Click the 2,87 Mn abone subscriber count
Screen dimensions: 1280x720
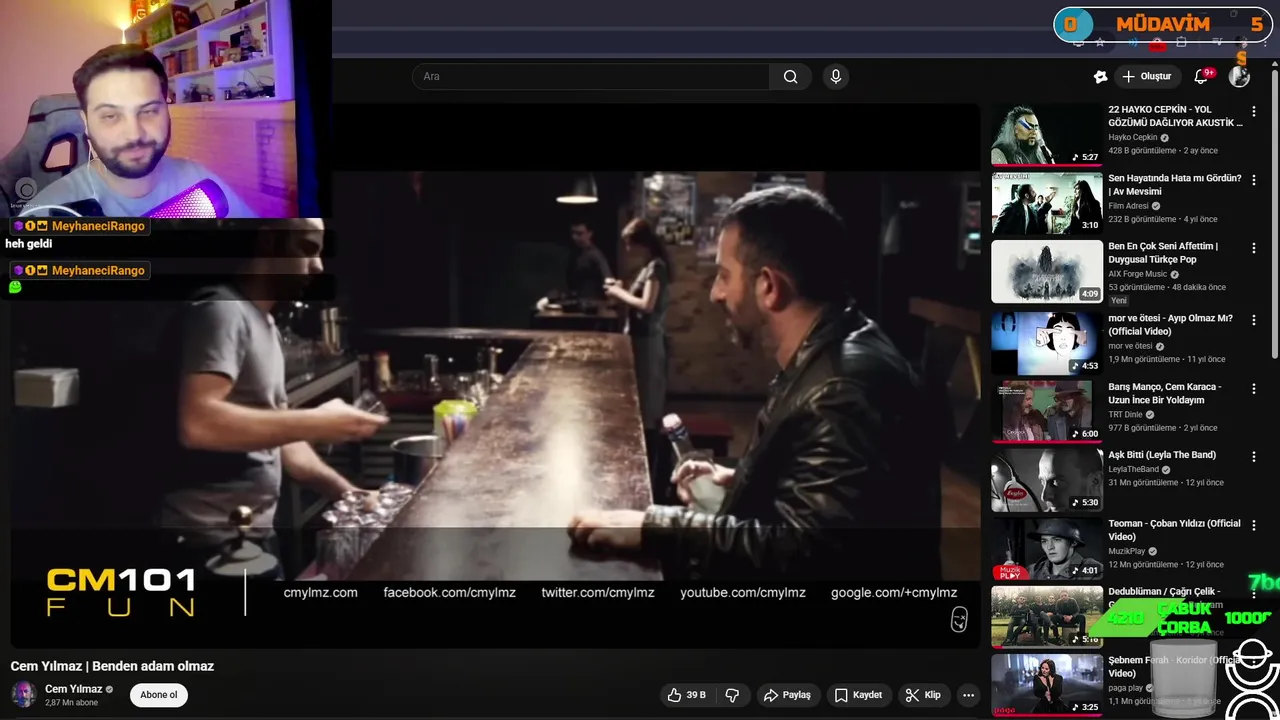pyautogui.click(x=71, y=703)
